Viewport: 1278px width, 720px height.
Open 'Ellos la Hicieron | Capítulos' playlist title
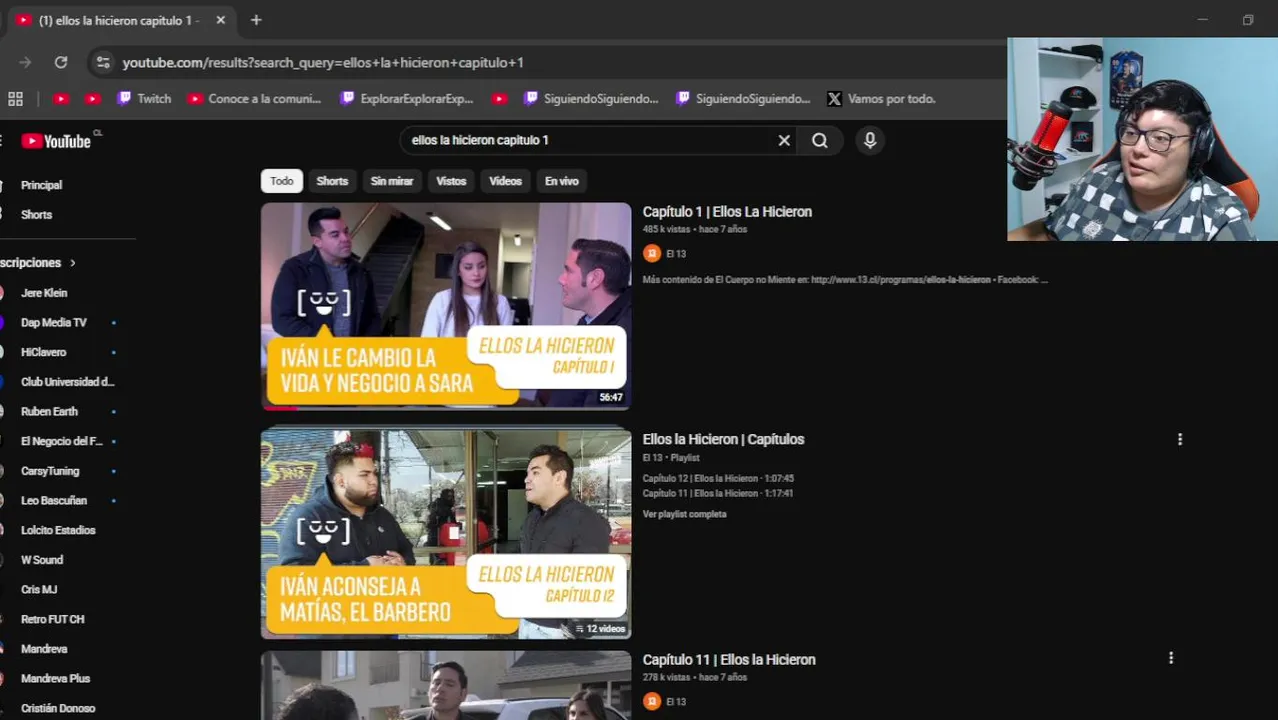point(723,439)
